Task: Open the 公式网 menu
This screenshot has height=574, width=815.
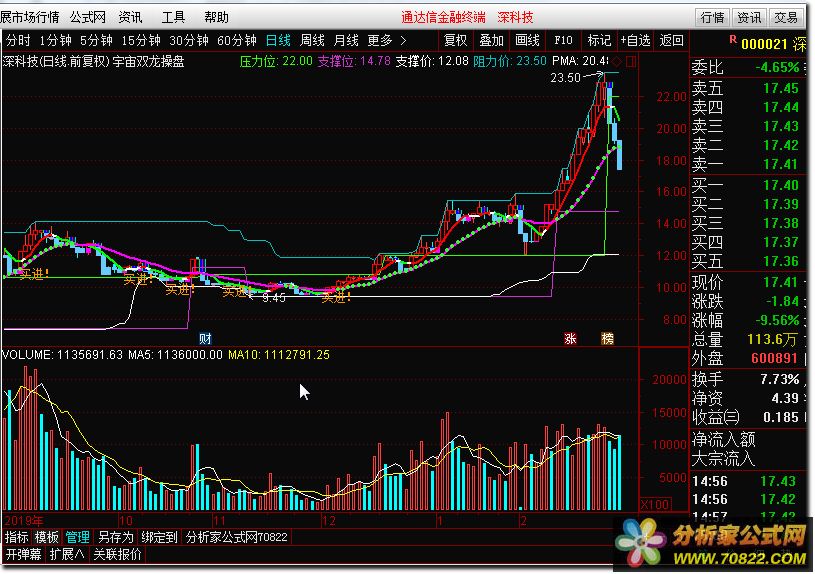Action: click(87, 17)
